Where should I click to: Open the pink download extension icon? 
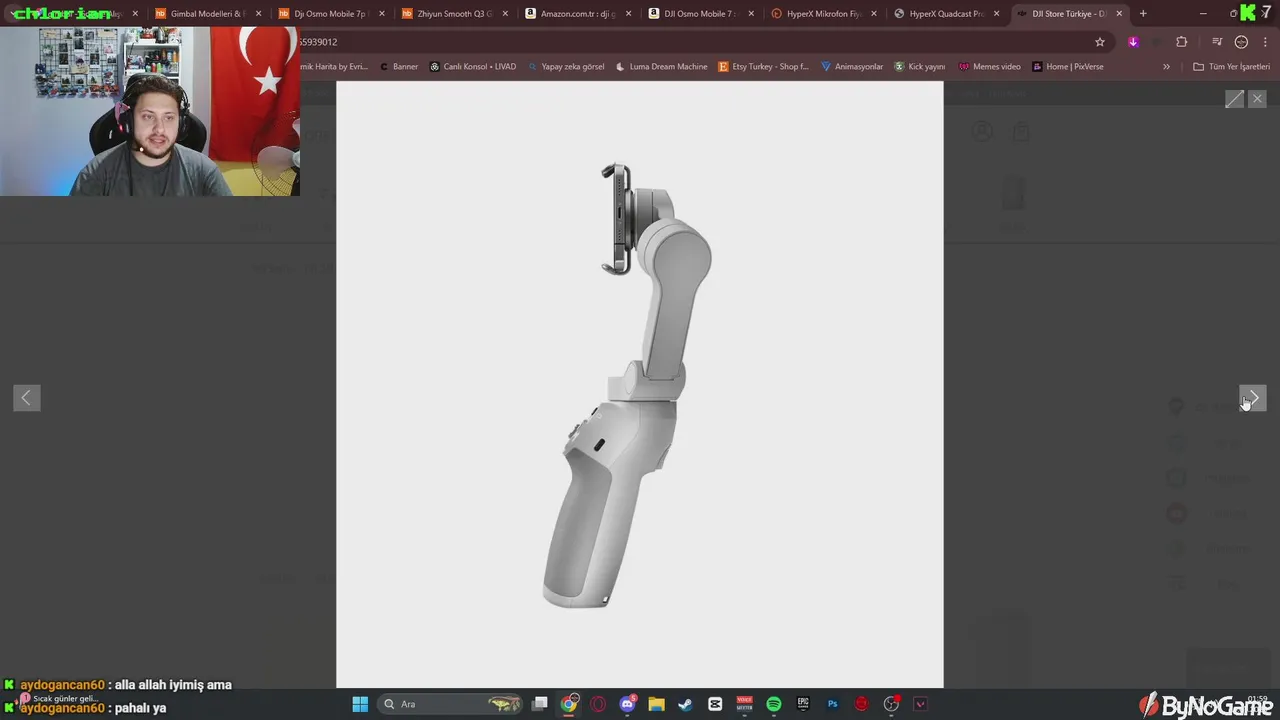coord(1133,42)
